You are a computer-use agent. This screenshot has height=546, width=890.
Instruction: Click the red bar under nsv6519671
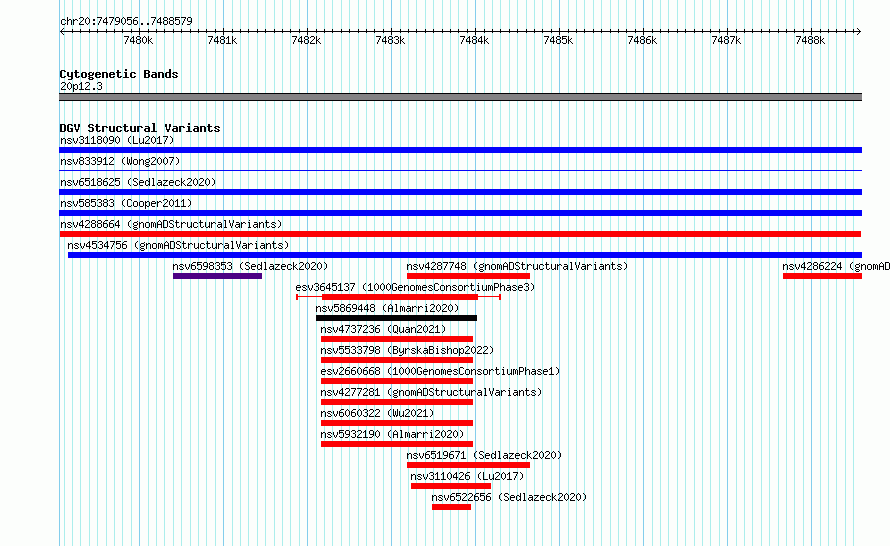coord(468,465)
